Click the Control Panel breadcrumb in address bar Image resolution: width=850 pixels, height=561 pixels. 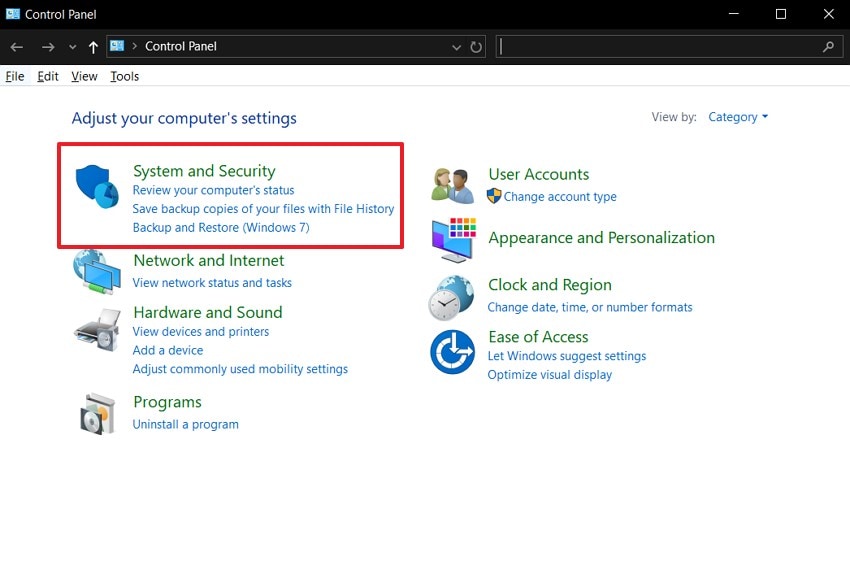(181, 47)
